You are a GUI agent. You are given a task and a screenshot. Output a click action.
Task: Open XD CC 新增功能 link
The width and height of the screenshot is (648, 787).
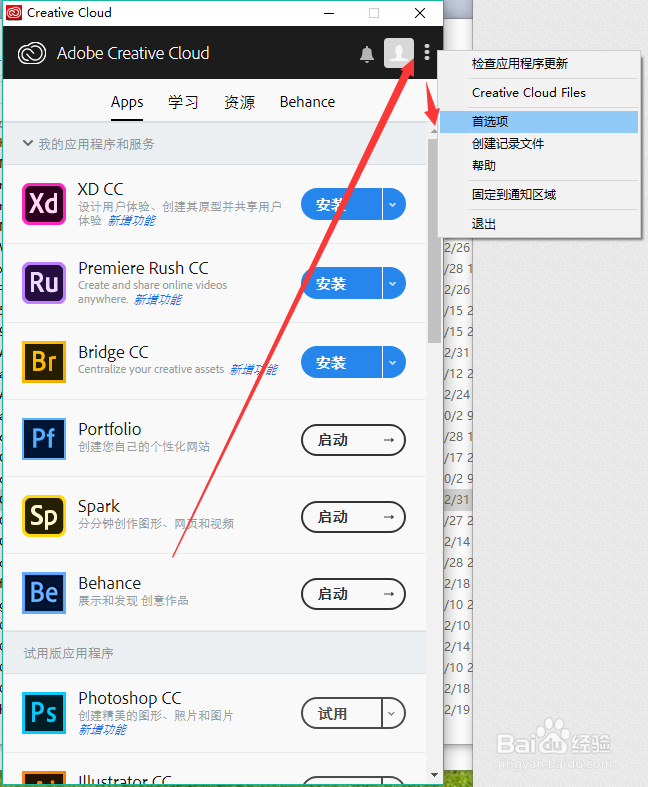pyautogui.click(x=132, y=221)
